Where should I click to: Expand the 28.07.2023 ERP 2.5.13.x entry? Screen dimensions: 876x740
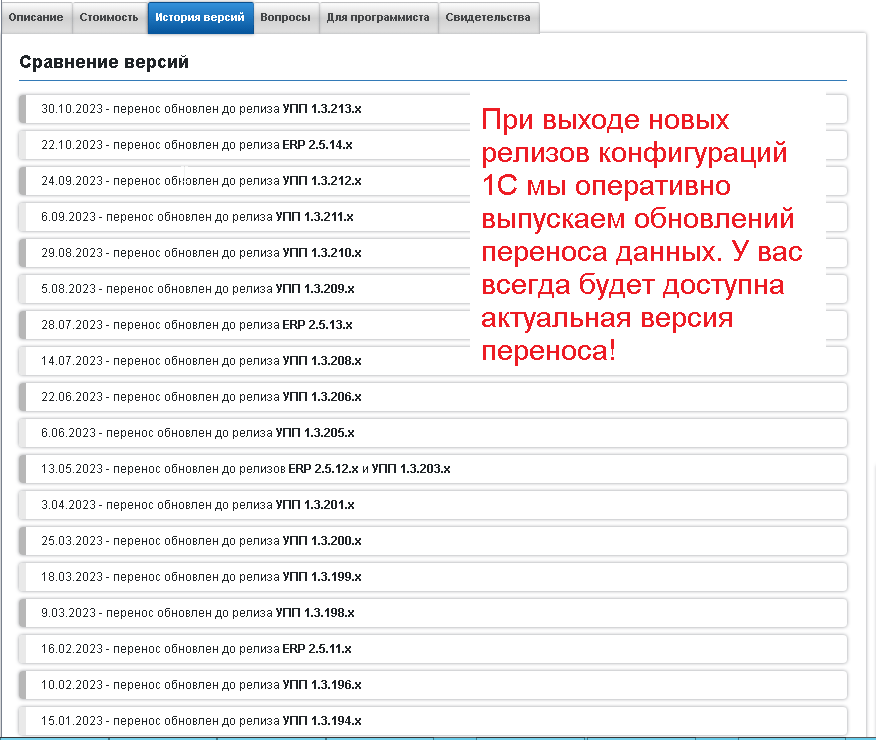pyautogui.click(x=200, y=325)
